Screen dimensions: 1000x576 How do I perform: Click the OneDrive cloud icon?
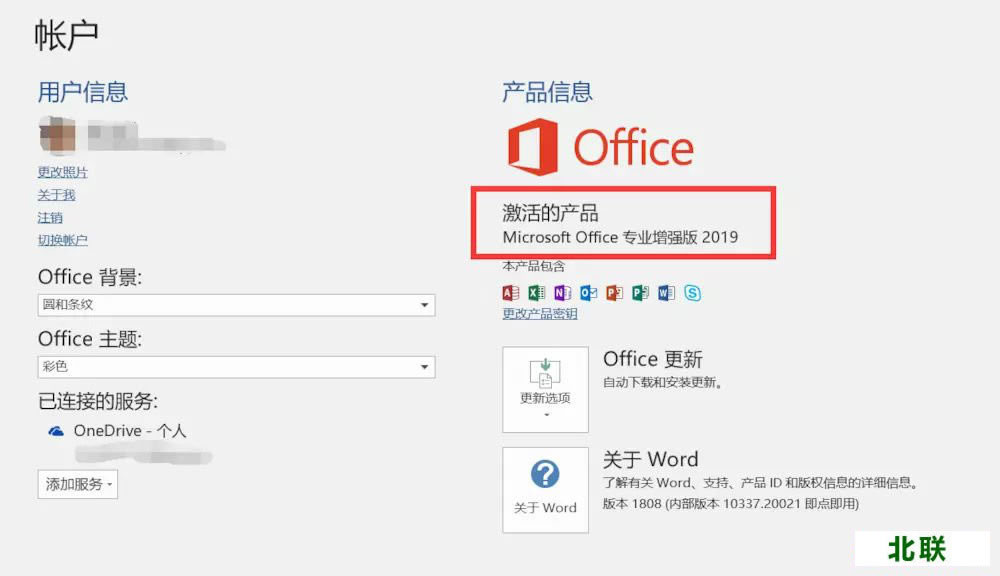tap(56, 431)
